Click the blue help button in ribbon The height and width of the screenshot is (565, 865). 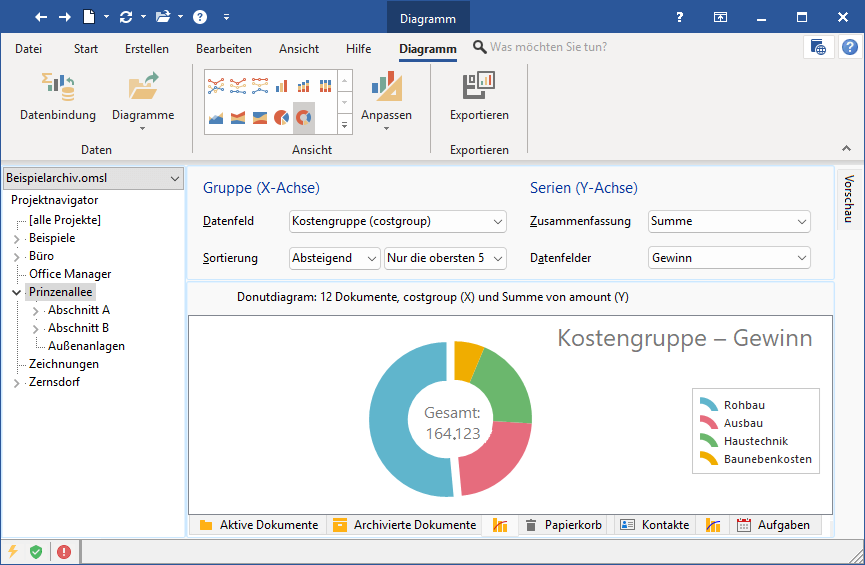pyautogui.click(x=850, y=47)
